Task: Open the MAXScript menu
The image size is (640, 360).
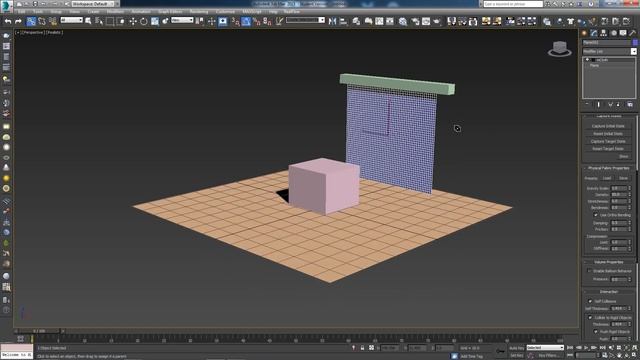Action: pos(252,12)
